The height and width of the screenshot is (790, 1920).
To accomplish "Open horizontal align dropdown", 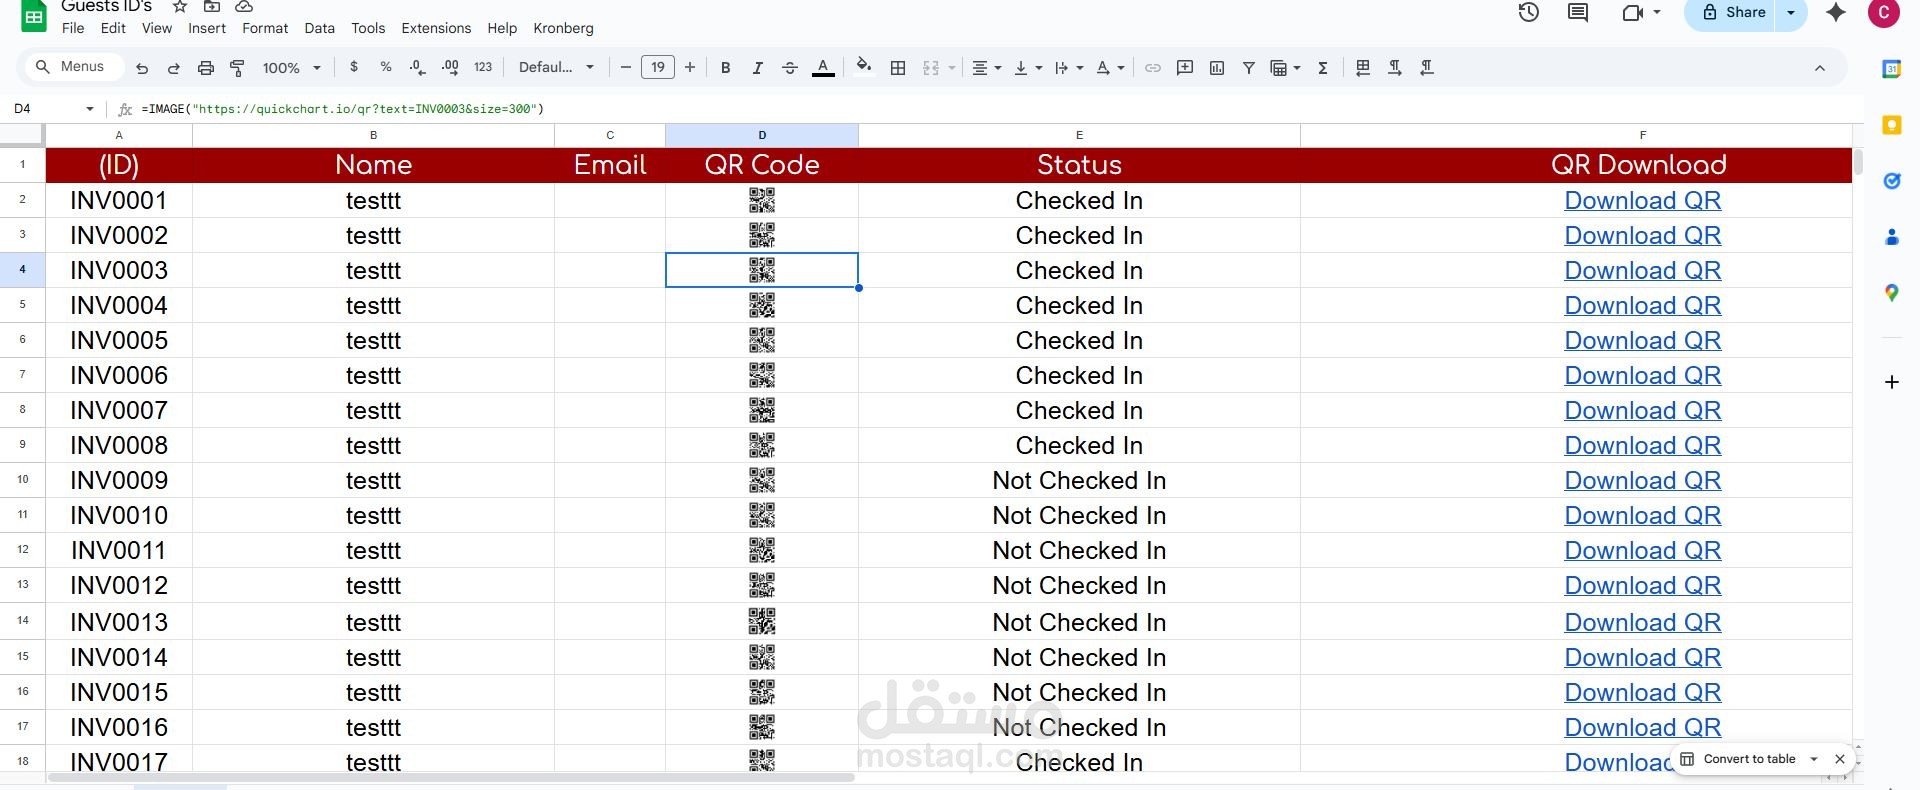I will pos(986,67).
